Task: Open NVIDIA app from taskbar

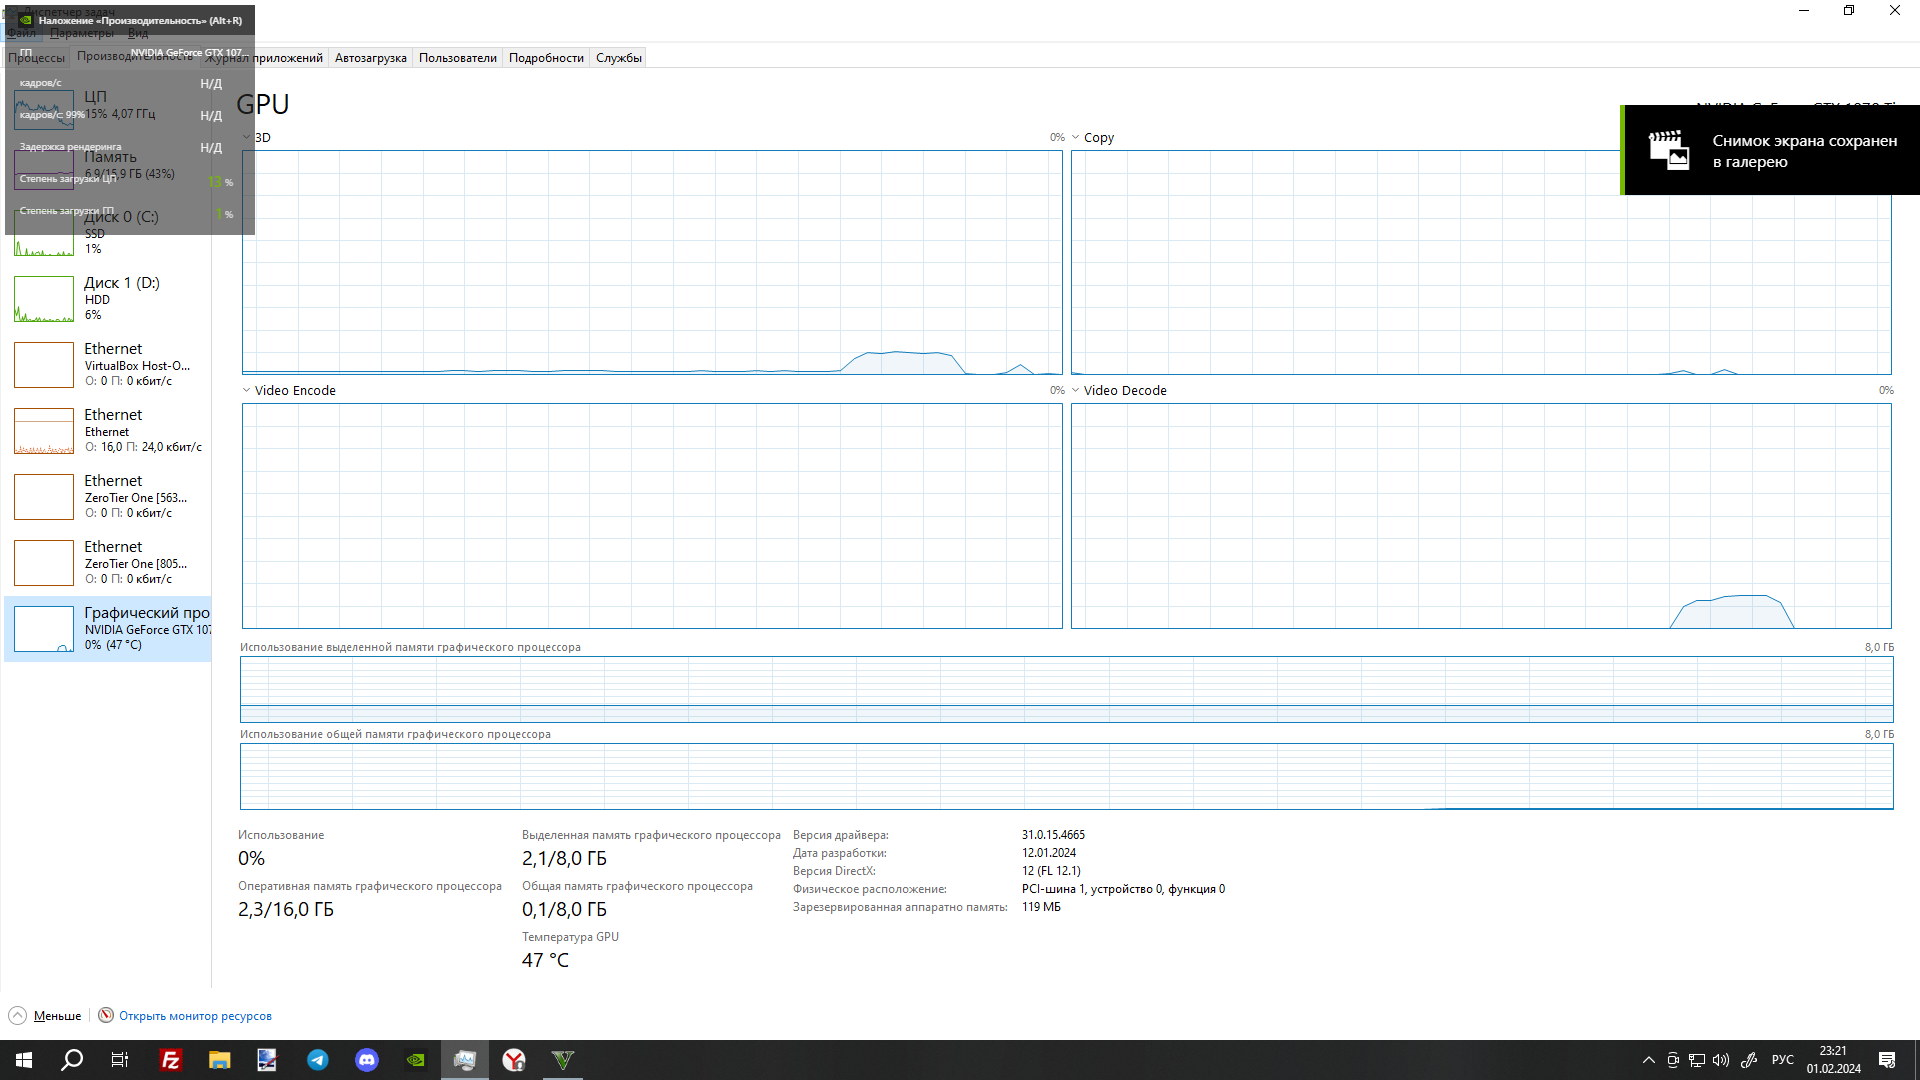Action: pyautogui.click(x=416, y=1060)
